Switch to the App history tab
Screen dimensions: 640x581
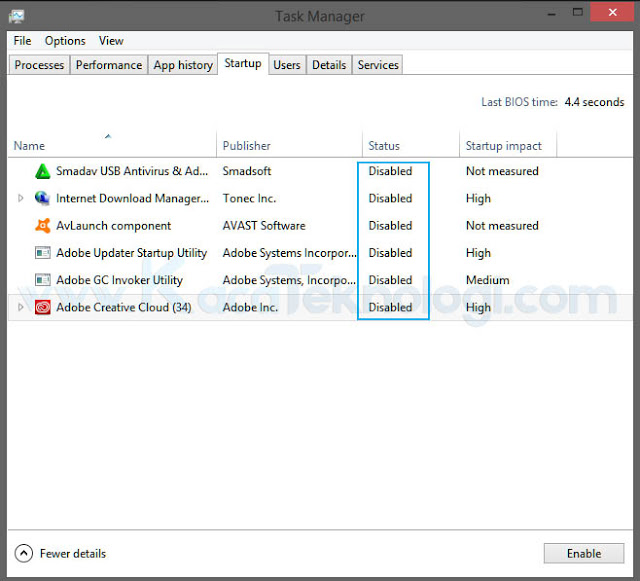pos(183,65)
